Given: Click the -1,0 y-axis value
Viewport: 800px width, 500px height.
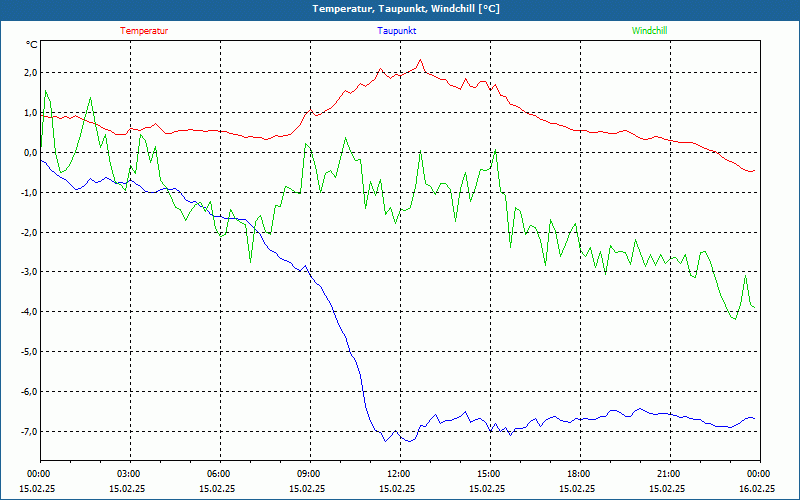Looking at the screenshot, I should (30, 192).
